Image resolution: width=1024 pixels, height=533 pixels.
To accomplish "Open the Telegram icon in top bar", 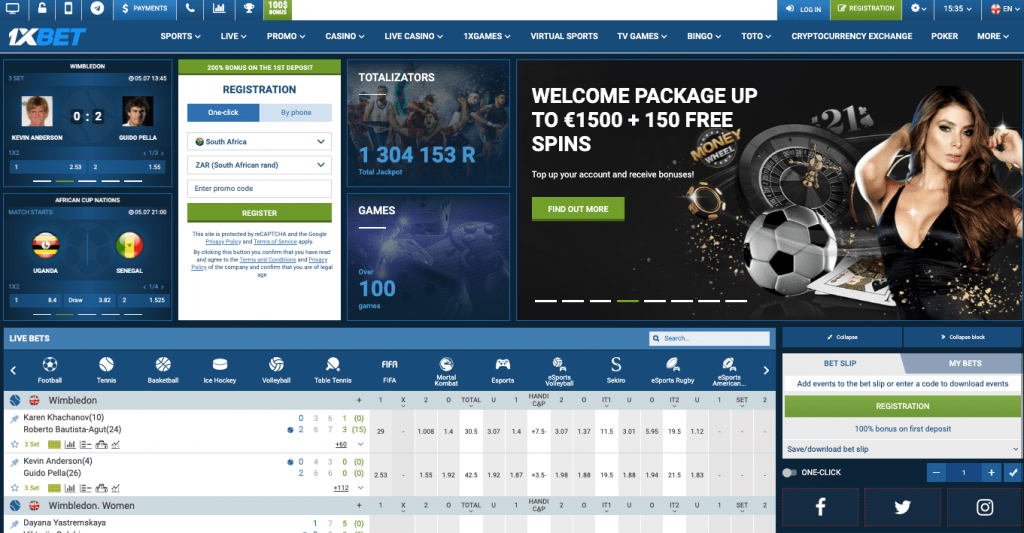I will (97, 8).
